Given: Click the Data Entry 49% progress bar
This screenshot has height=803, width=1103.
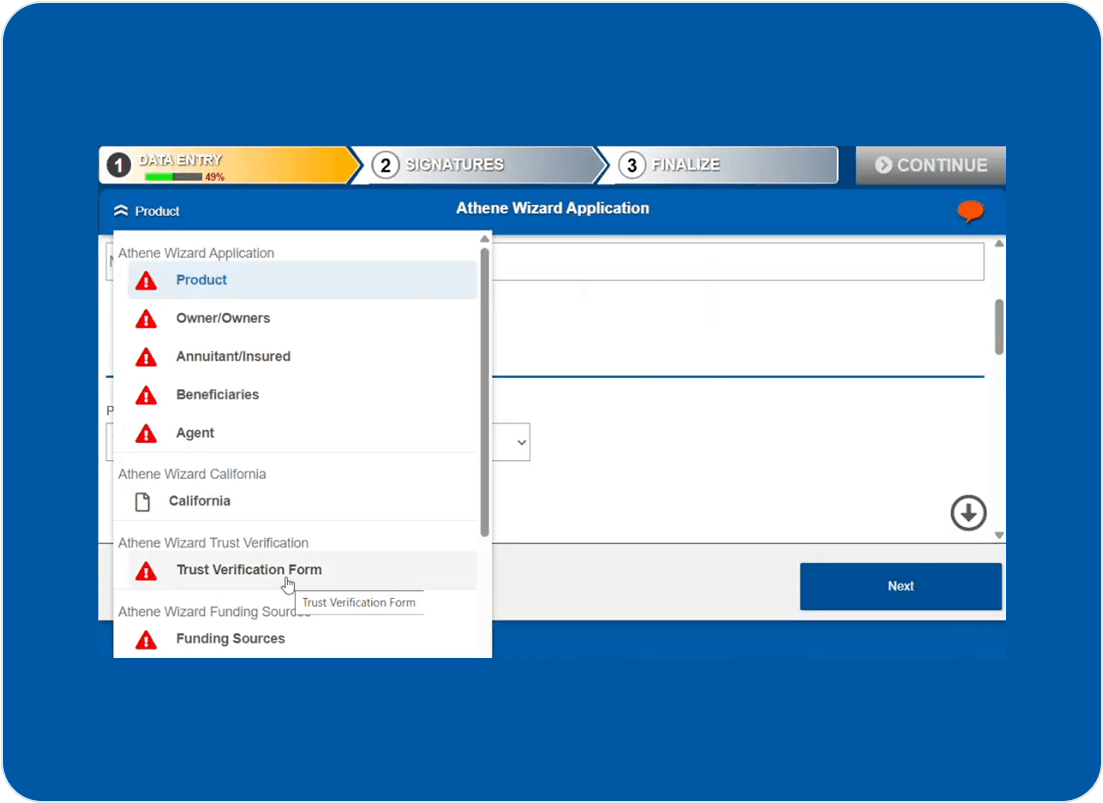Looking at the screenshot, I should [173, 176].
